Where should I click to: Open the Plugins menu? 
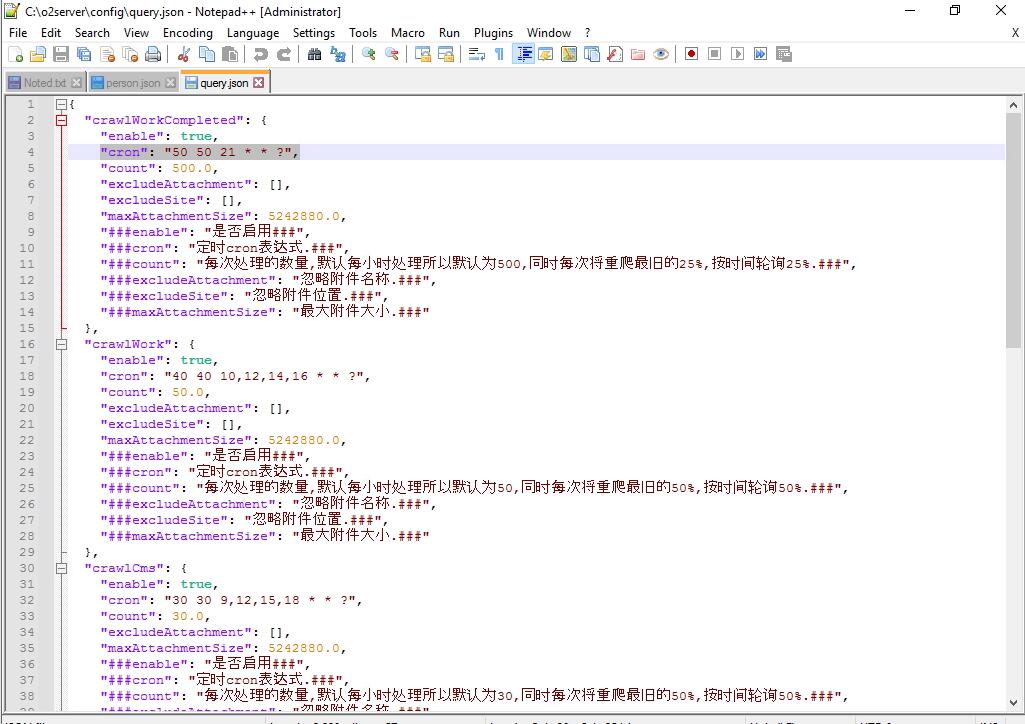click(x=493, y=32)
